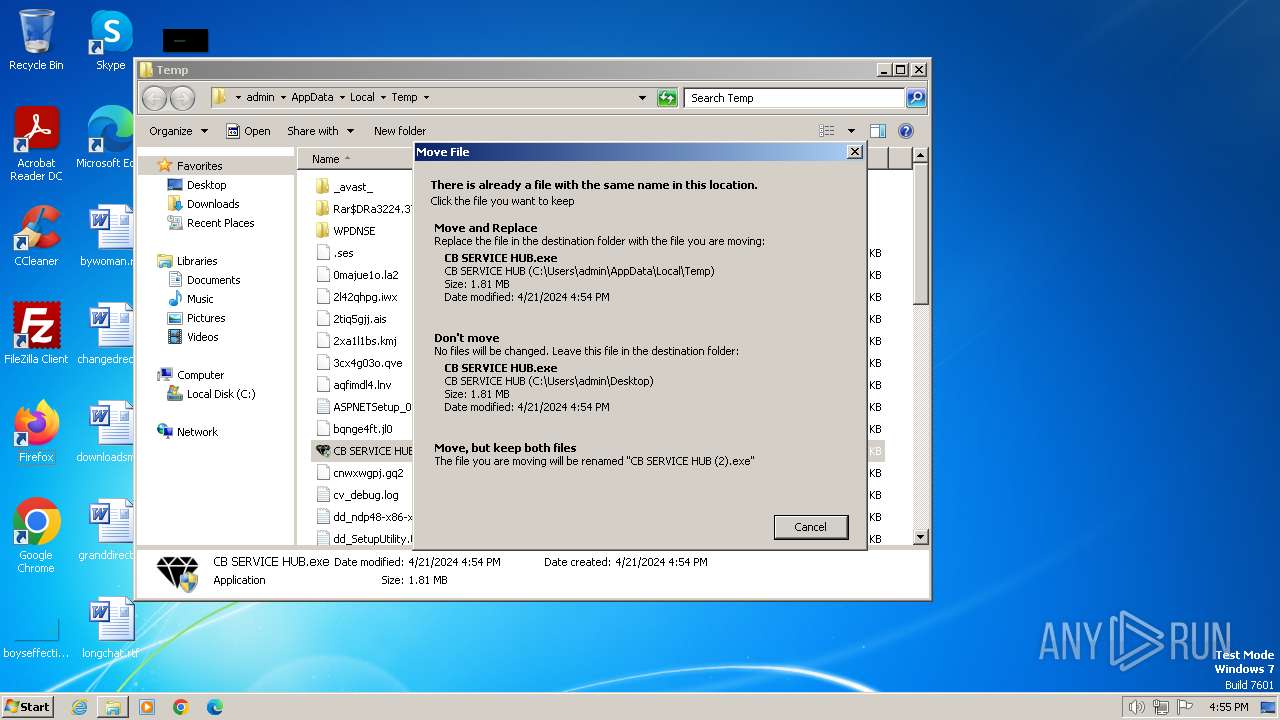Image resolution: width=1280 pixels, height=720 pixels.
Task: Select Downloads under Favorites
Action: pyautogui.click(x=212, y=204)
